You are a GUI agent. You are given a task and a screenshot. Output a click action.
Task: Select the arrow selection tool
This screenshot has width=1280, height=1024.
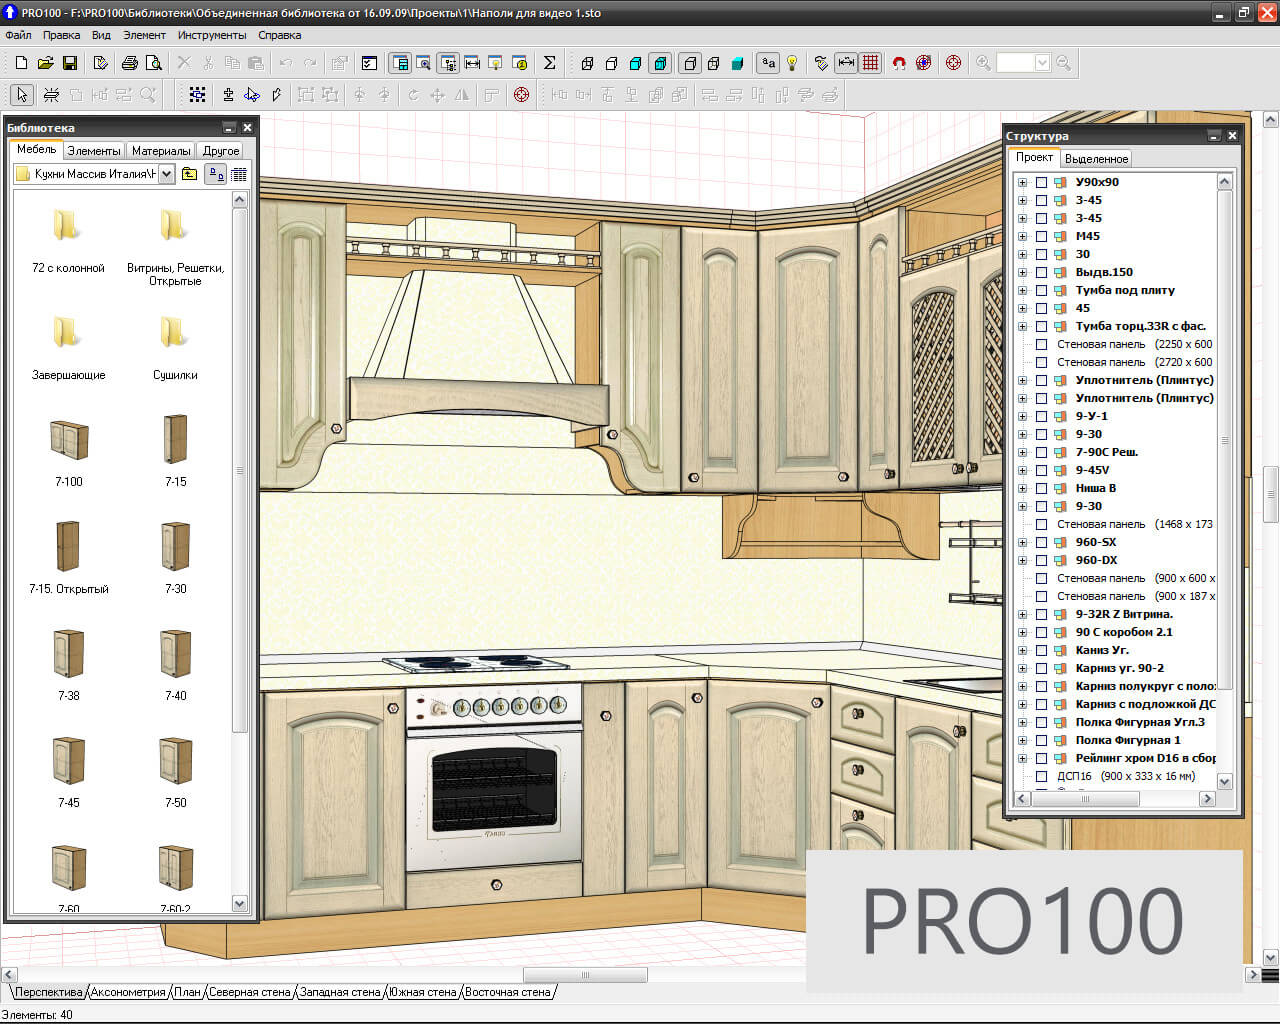tap(22, 95)
